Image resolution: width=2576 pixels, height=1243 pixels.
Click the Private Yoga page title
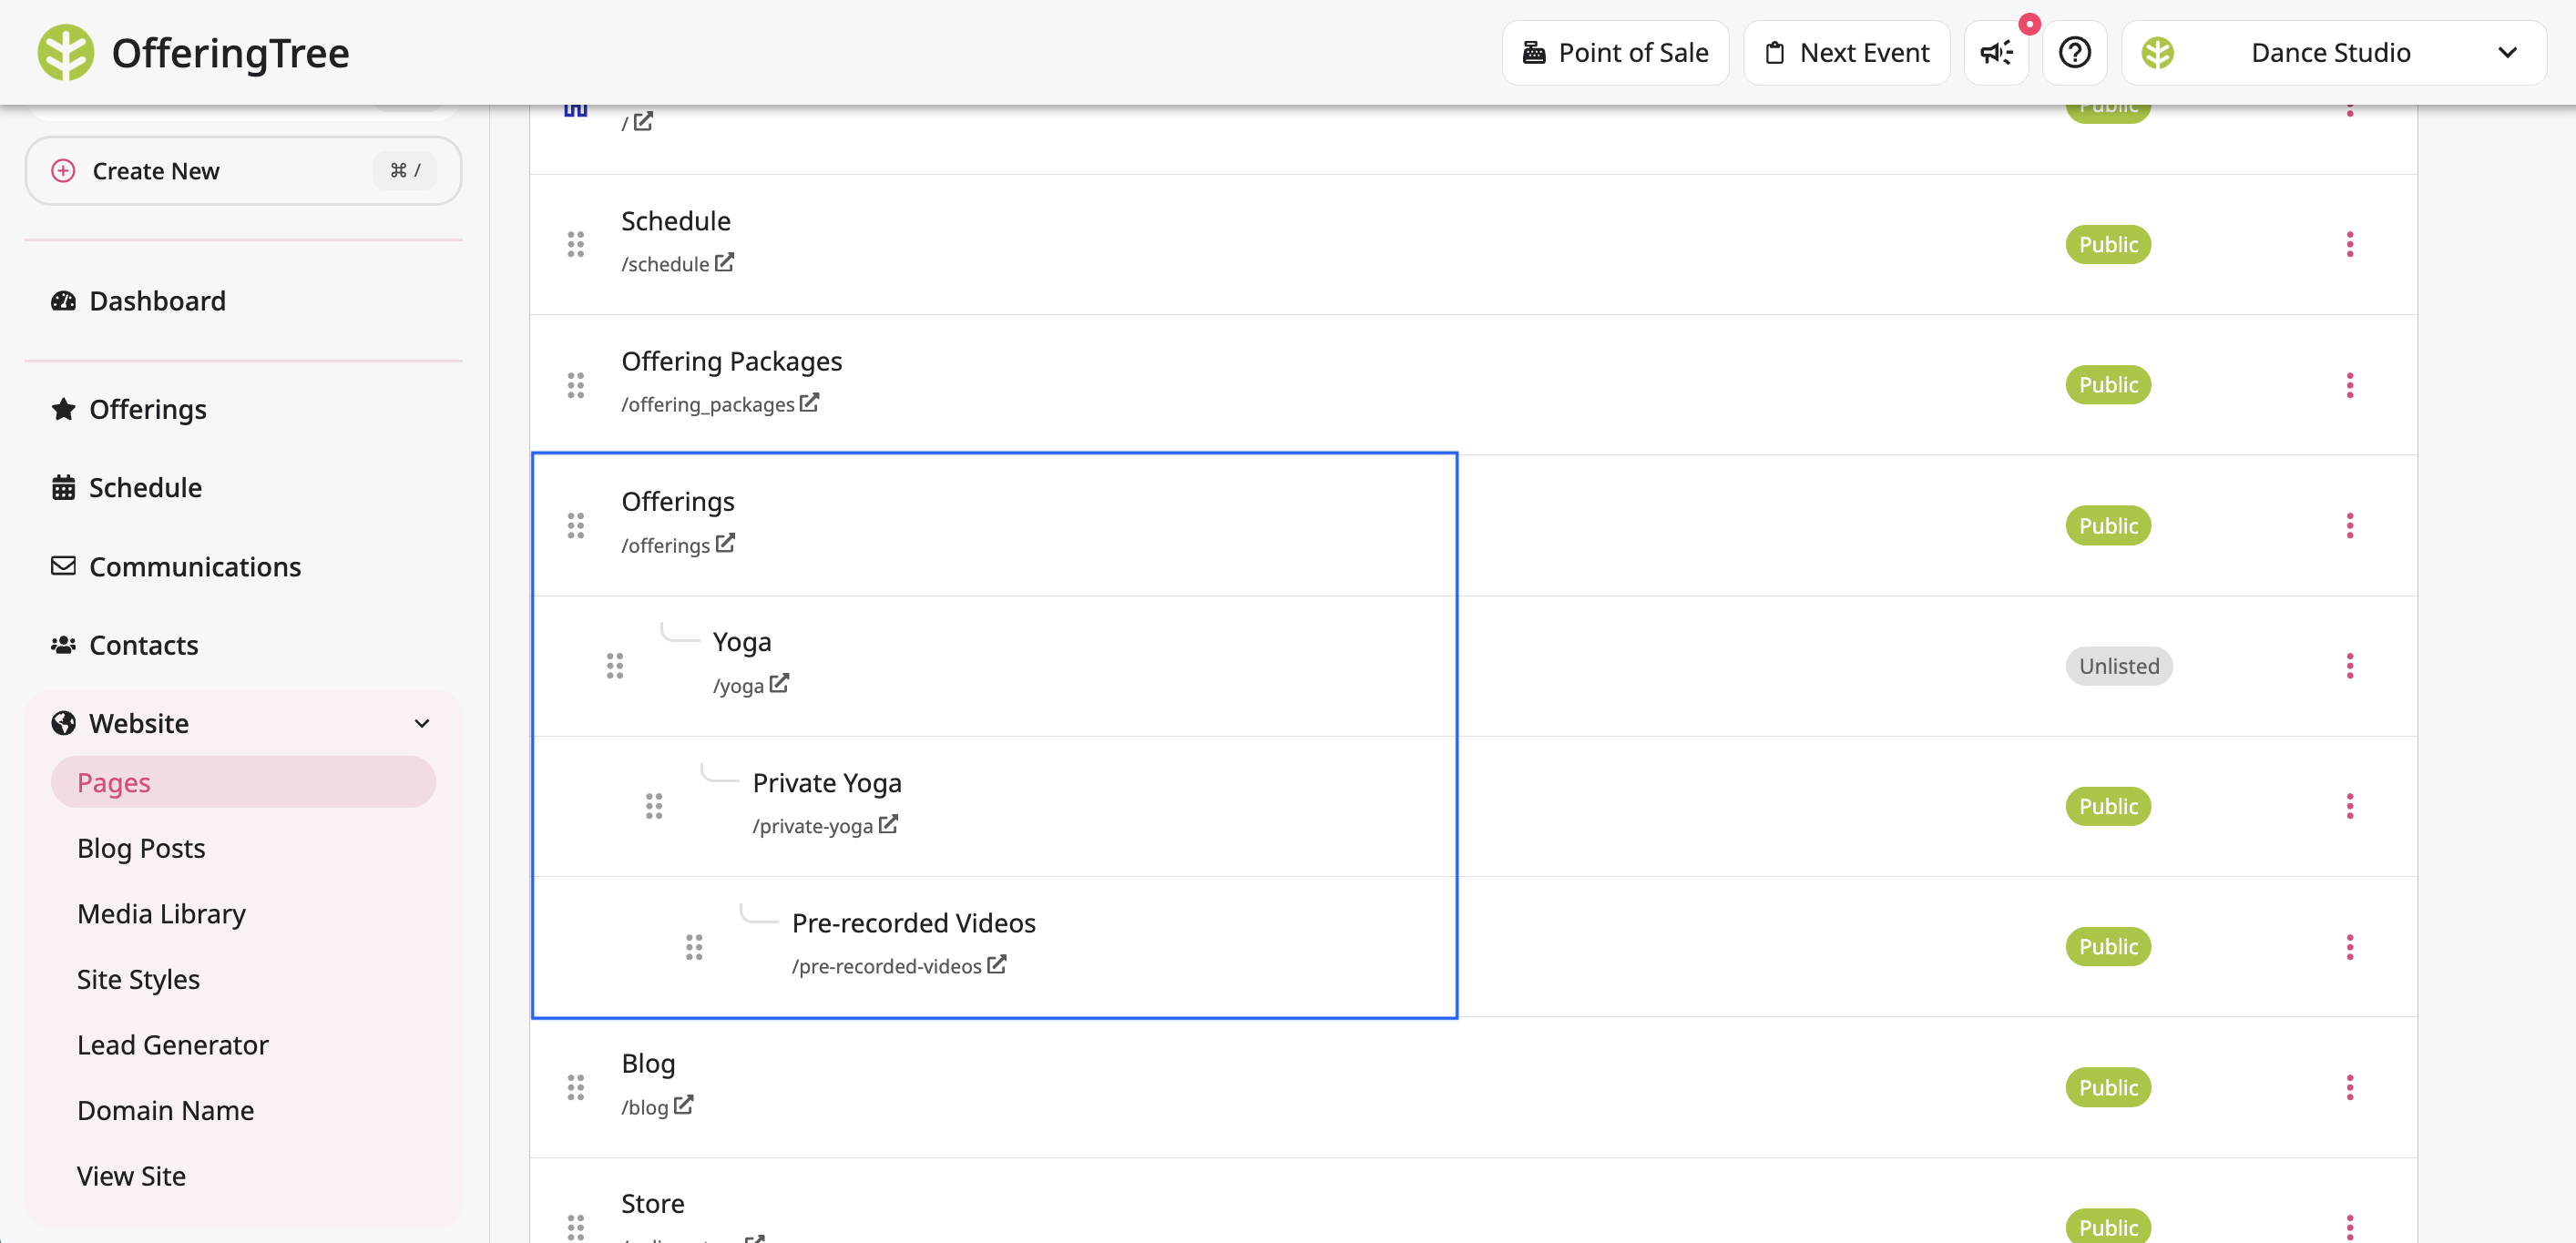(827, 782)
